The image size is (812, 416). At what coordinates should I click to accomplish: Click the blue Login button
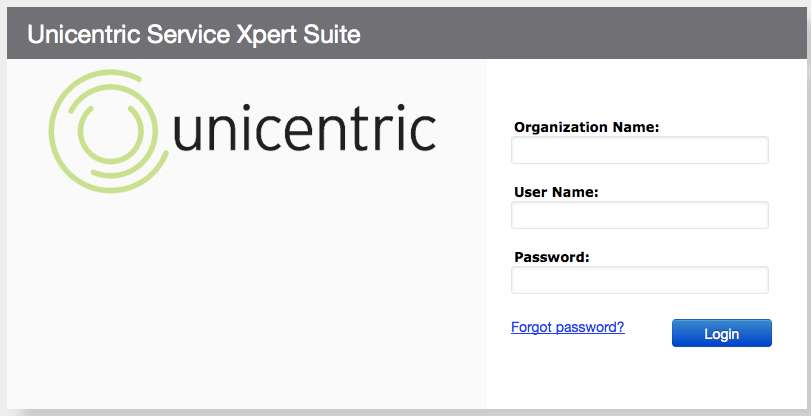[722, 333]
